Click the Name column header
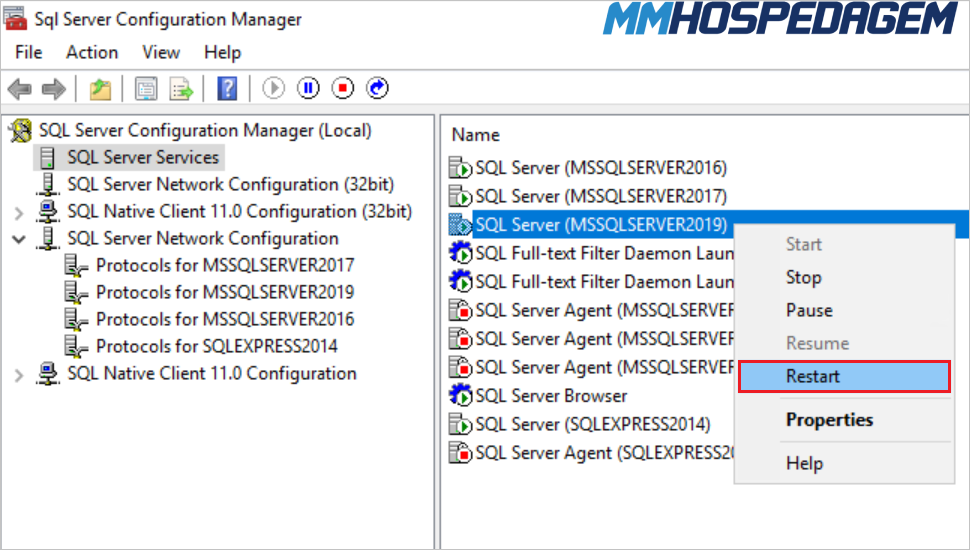Screen dimensions: 970x550 click(476, 135)
